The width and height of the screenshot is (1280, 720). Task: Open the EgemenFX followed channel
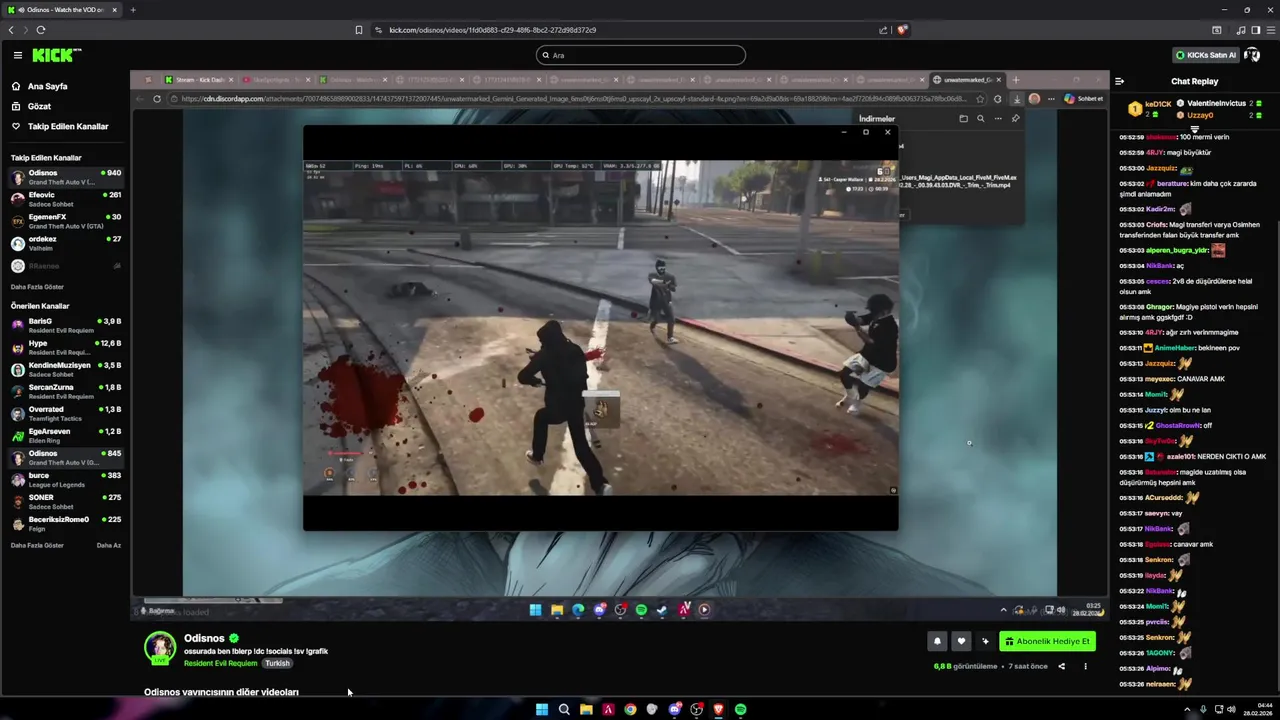click(x=66, y=221)
